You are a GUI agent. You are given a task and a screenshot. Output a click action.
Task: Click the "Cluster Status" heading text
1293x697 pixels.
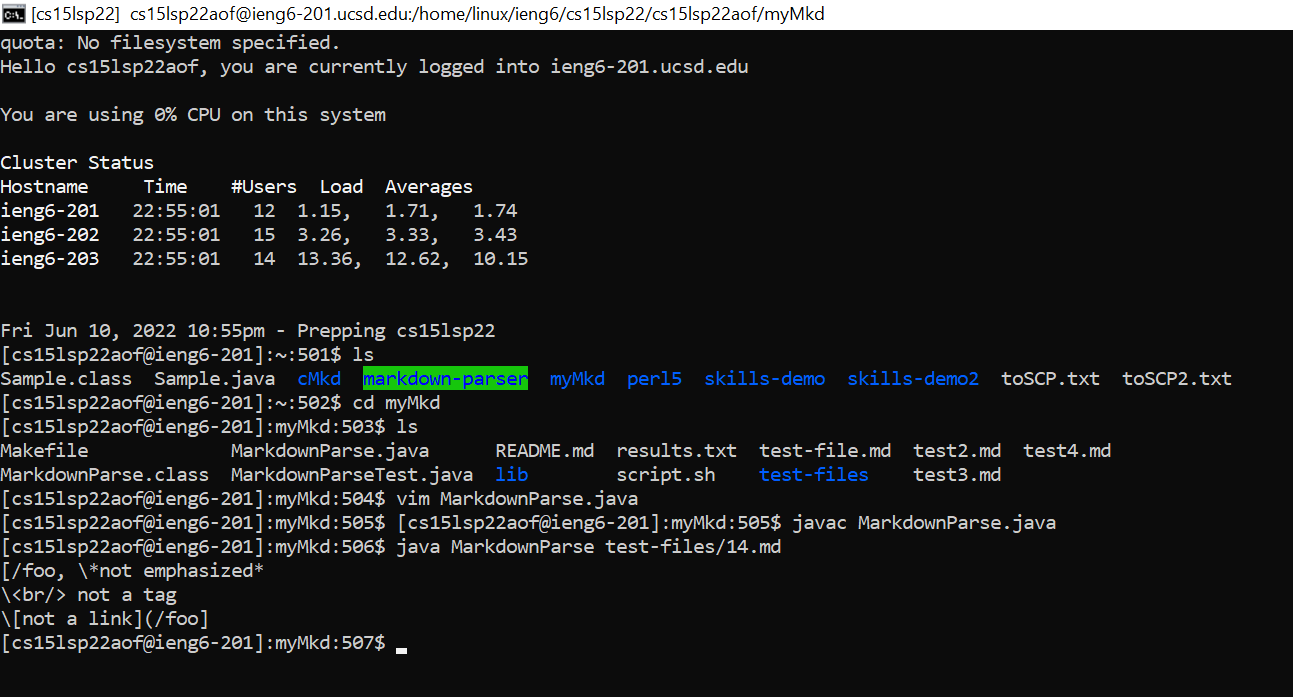[x=77, y=163]
